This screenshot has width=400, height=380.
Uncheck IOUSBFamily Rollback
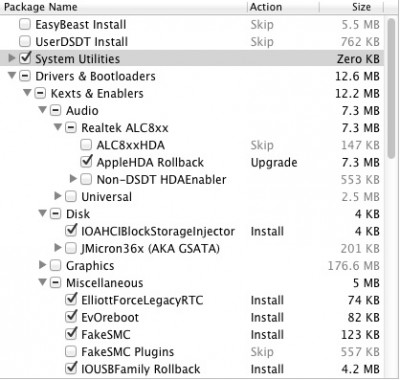[x=71, y=368]
